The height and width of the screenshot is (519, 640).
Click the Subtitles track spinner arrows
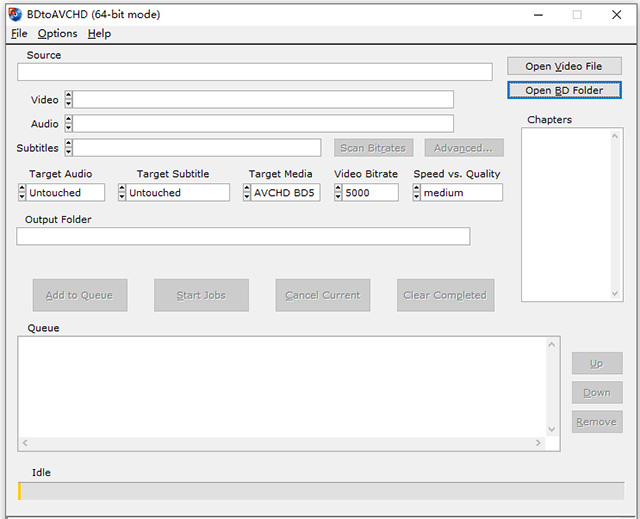click(x=68, y=147)
